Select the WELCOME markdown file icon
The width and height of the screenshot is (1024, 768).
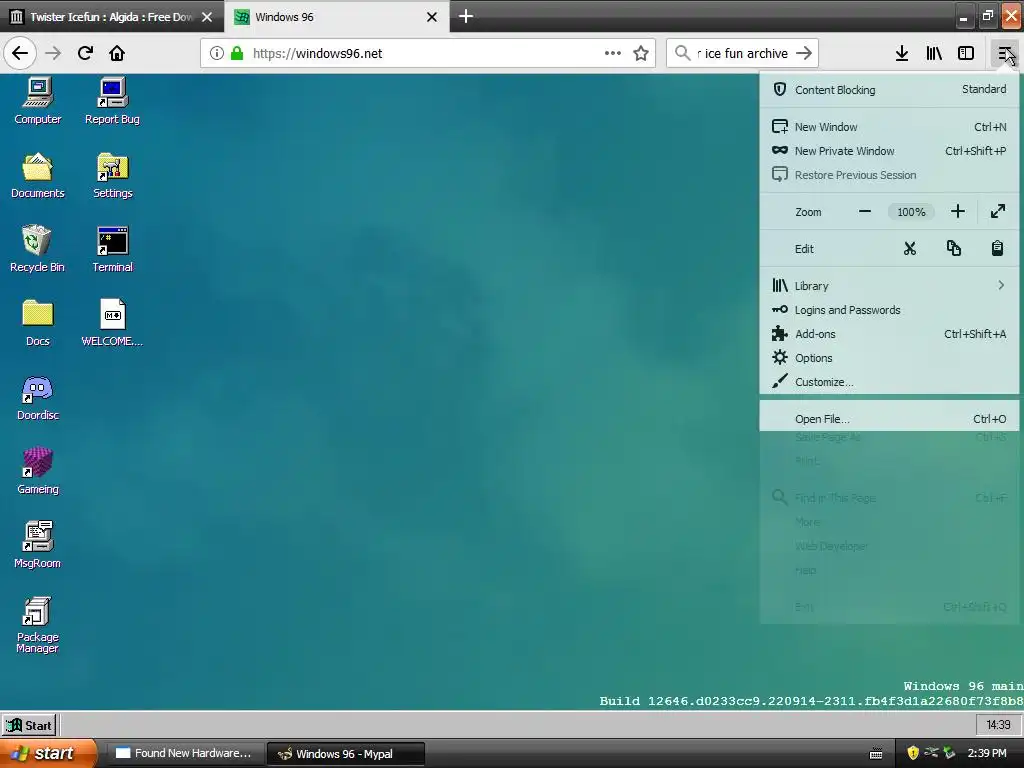(112, 323)
